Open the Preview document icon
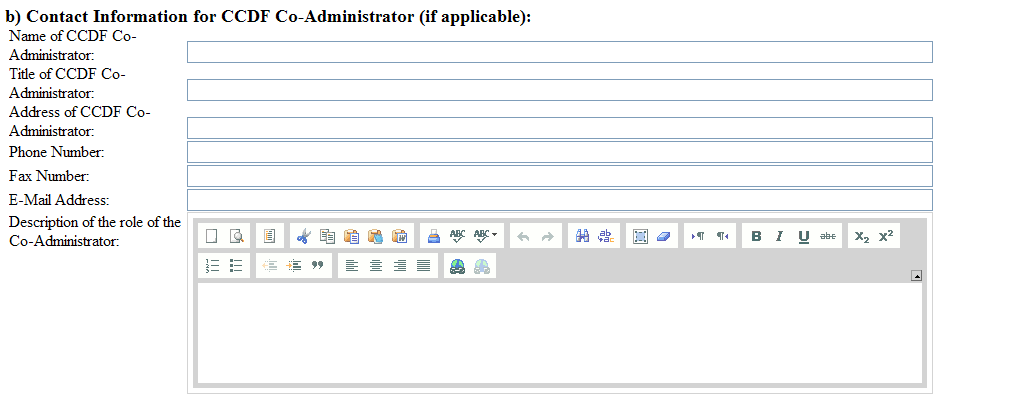 pos(236,237)
